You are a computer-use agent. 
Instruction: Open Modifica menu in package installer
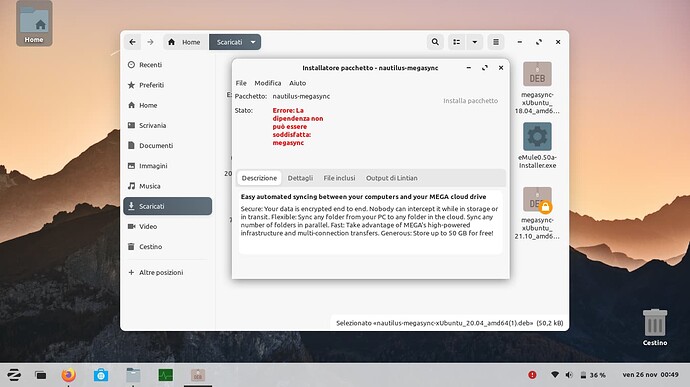point(268,83)
